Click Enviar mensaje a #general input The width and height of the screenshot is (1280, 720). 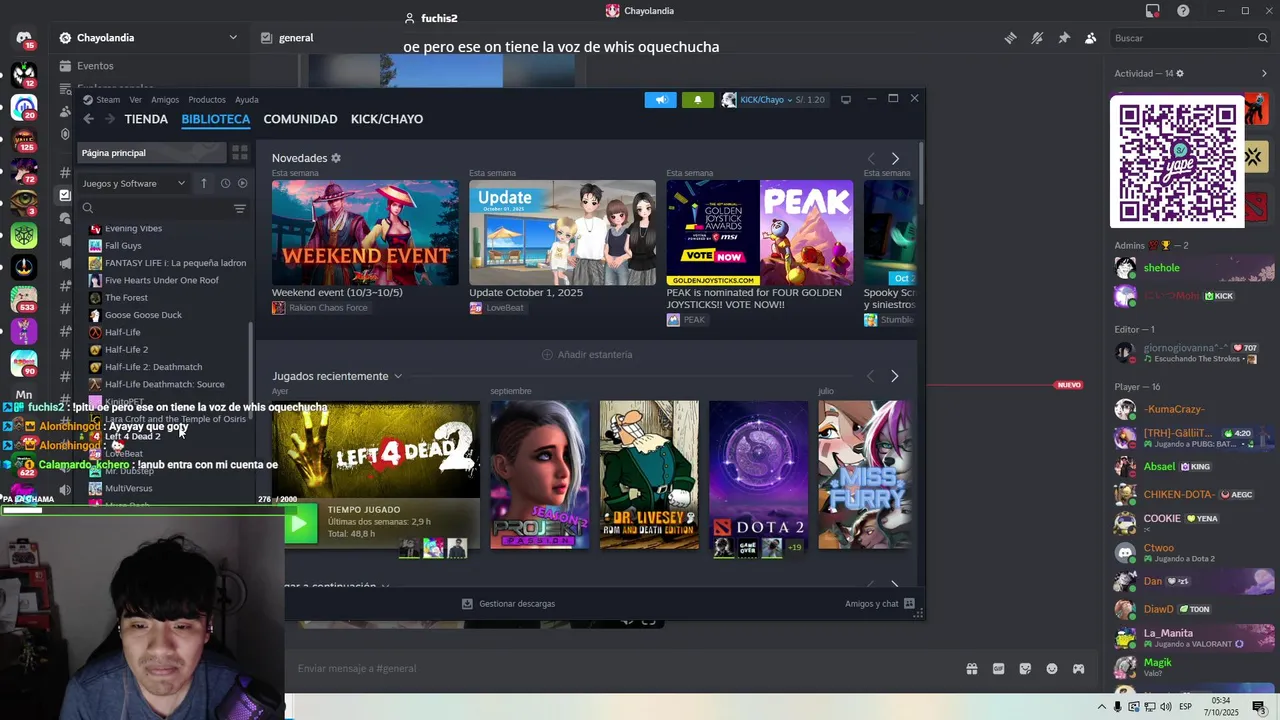620,669
